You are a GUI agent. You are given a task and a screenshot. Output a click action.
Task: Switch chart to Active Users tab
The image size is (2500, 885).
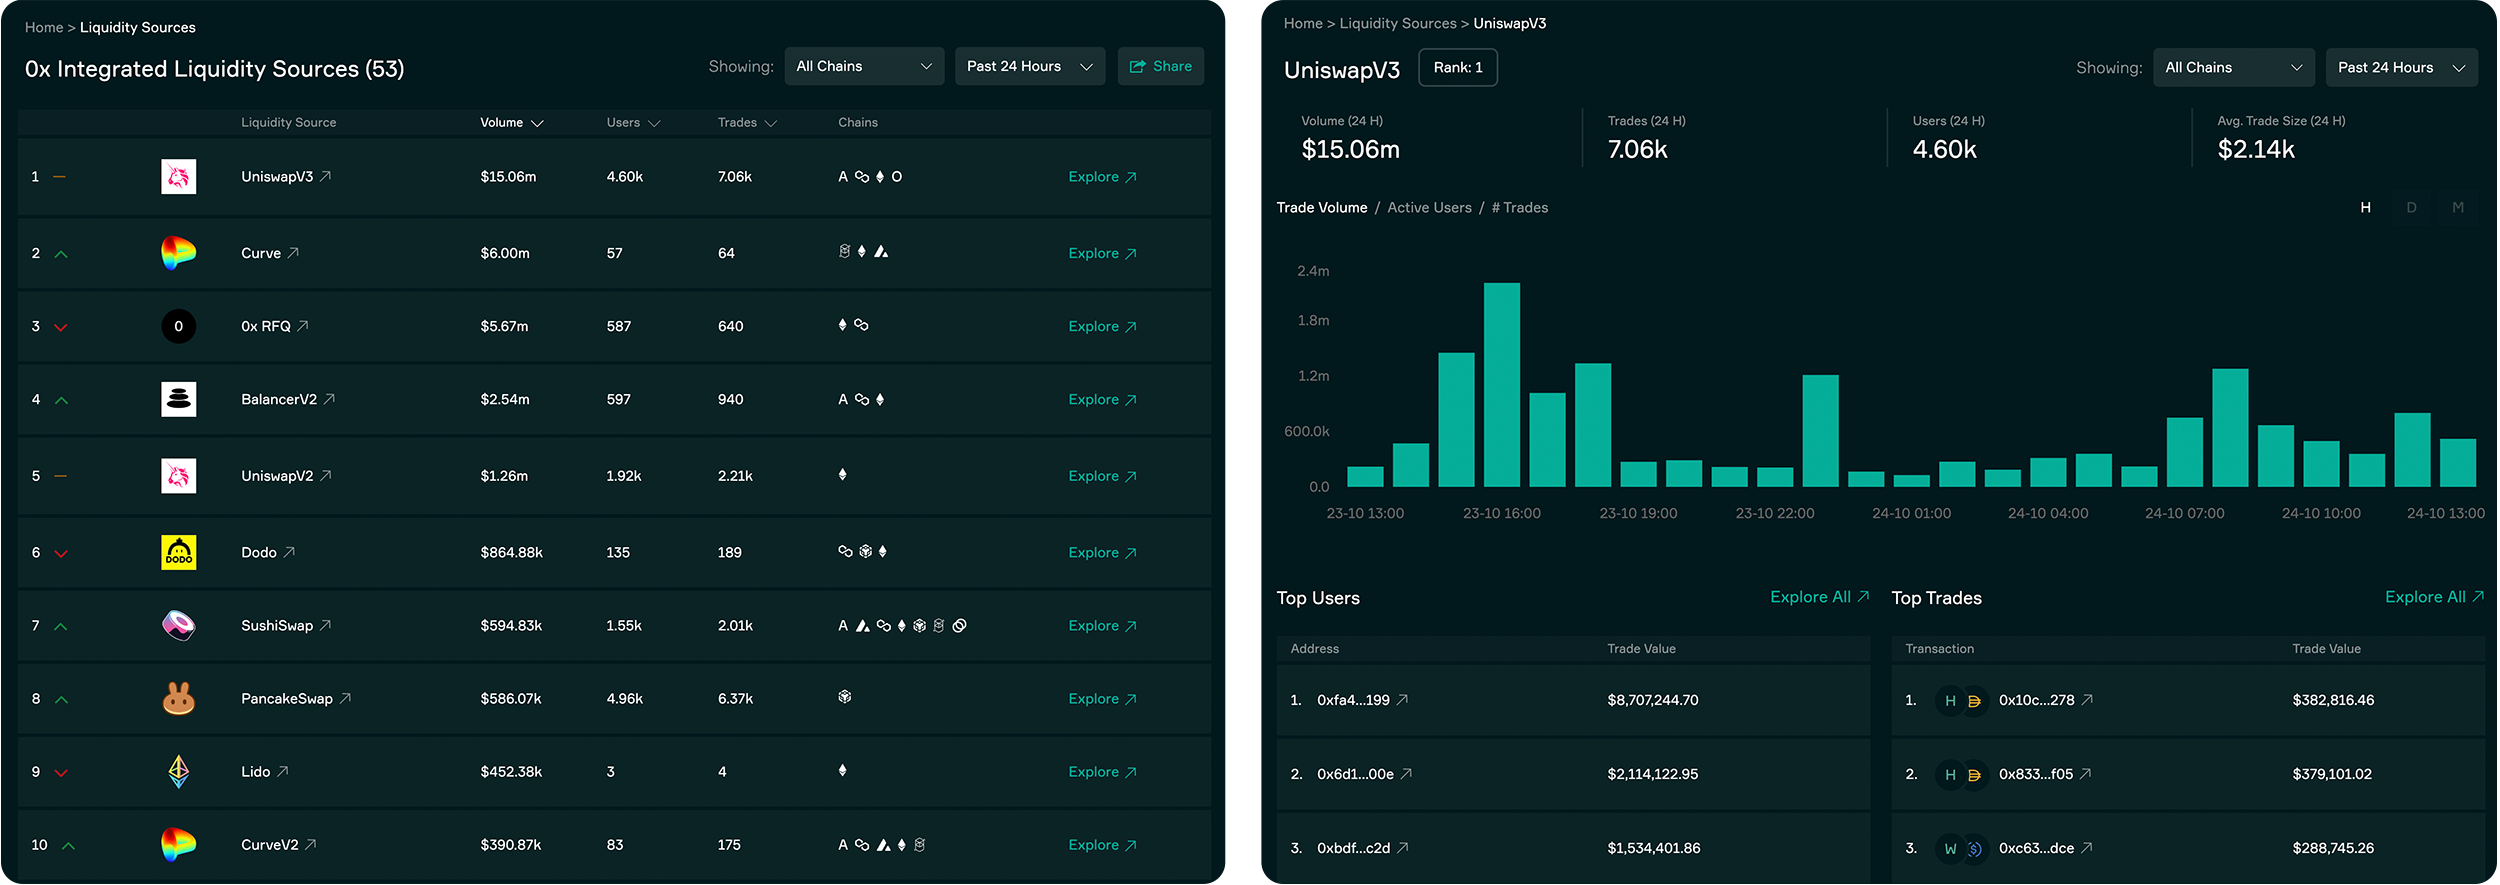click(x=1429, y=208)
